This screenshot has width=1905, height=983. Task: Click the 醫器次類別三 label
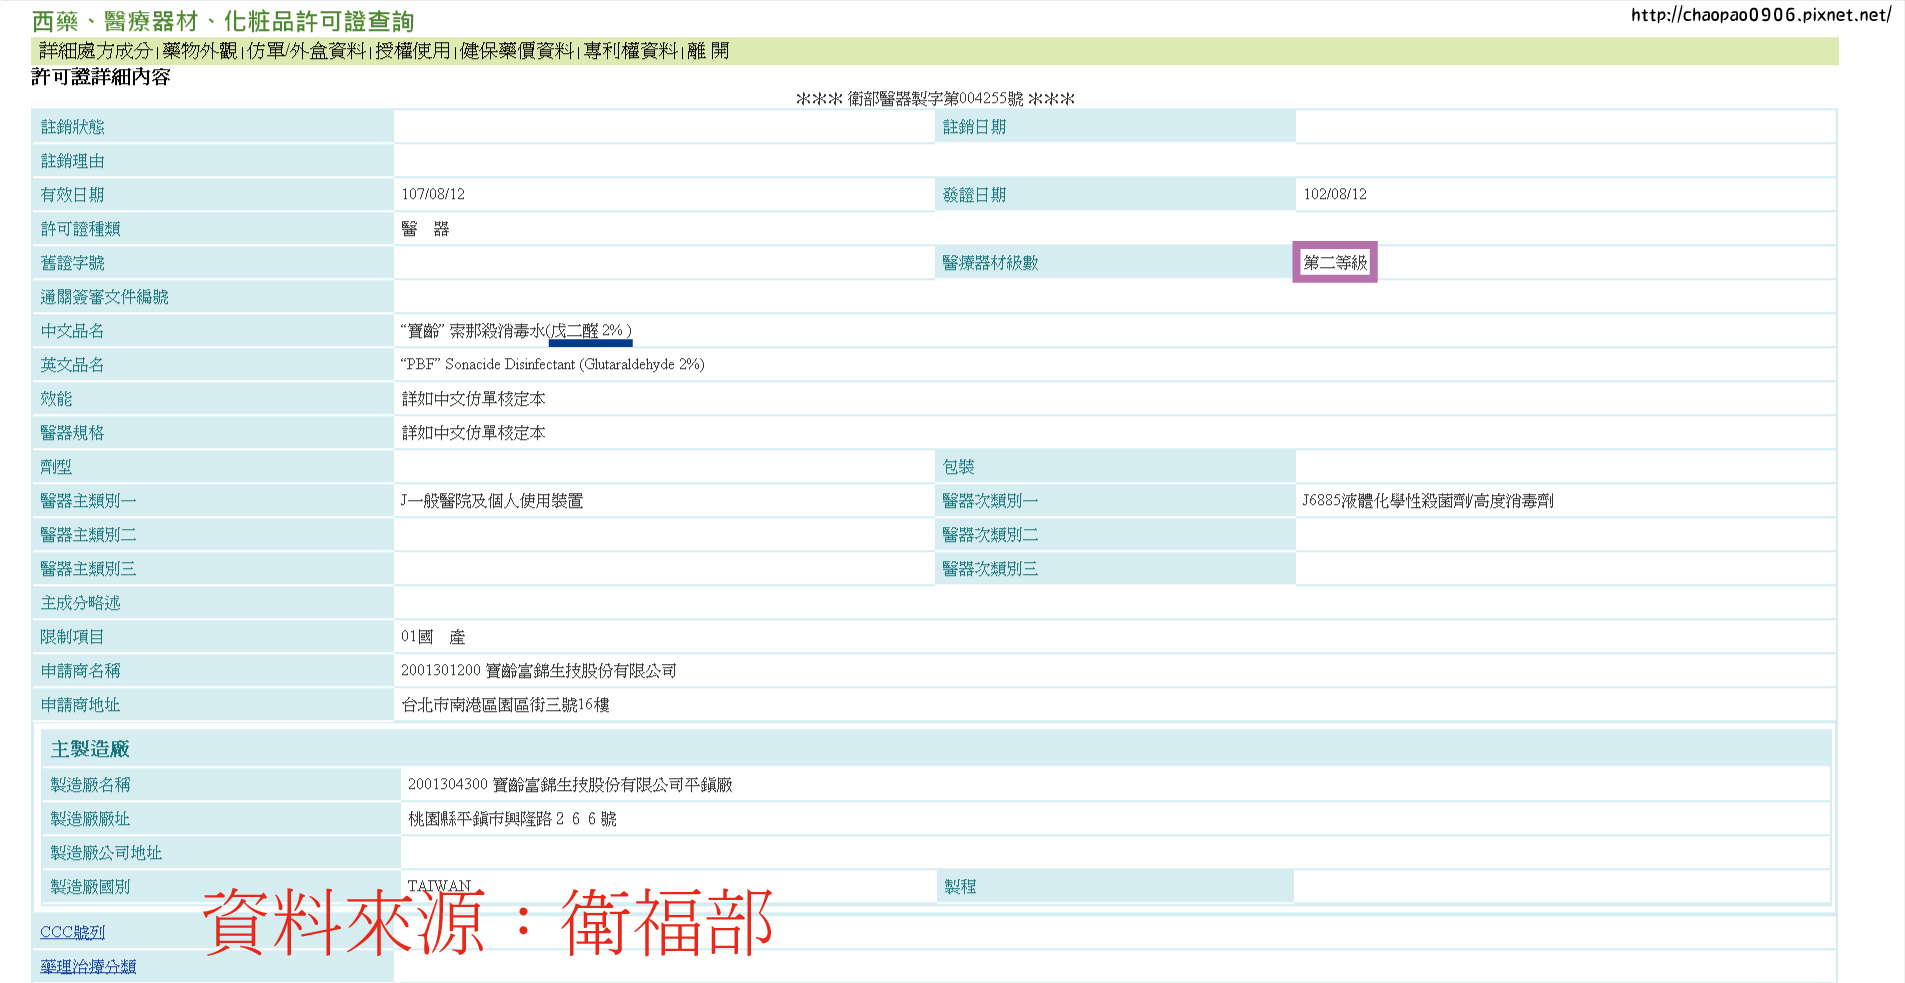[x=991, y=569]
